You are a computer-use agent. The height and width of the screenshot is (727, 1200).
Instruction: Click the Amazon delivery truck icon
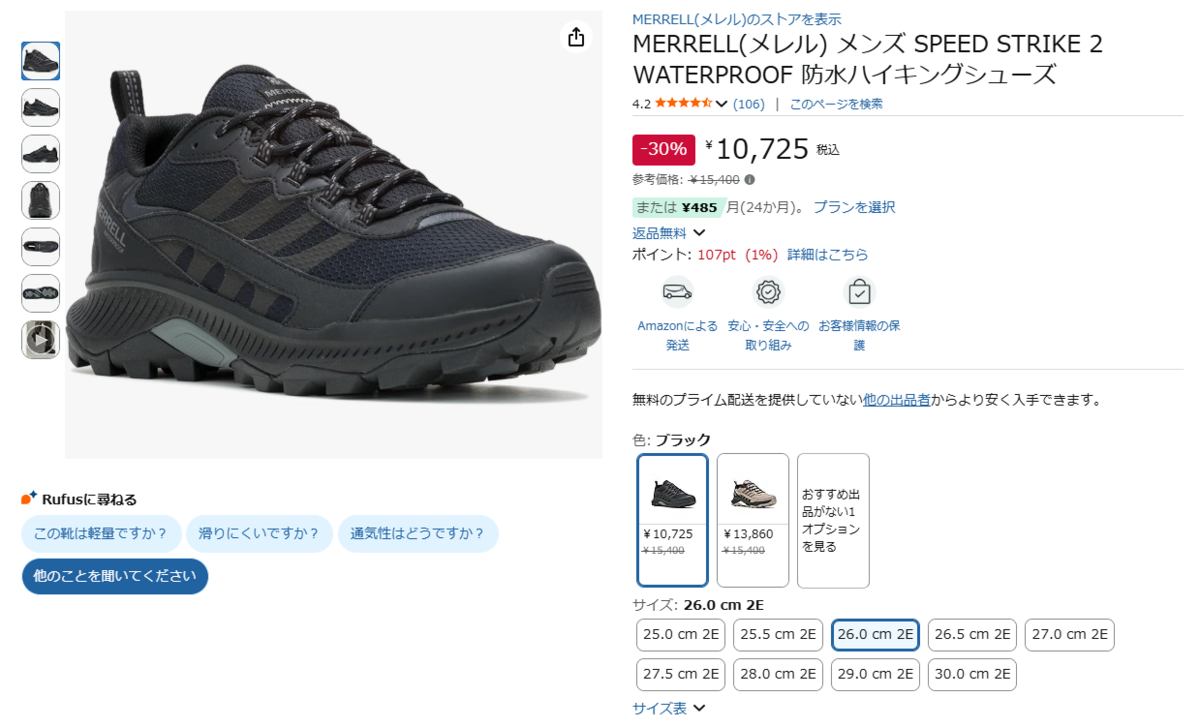pos(677,291)
